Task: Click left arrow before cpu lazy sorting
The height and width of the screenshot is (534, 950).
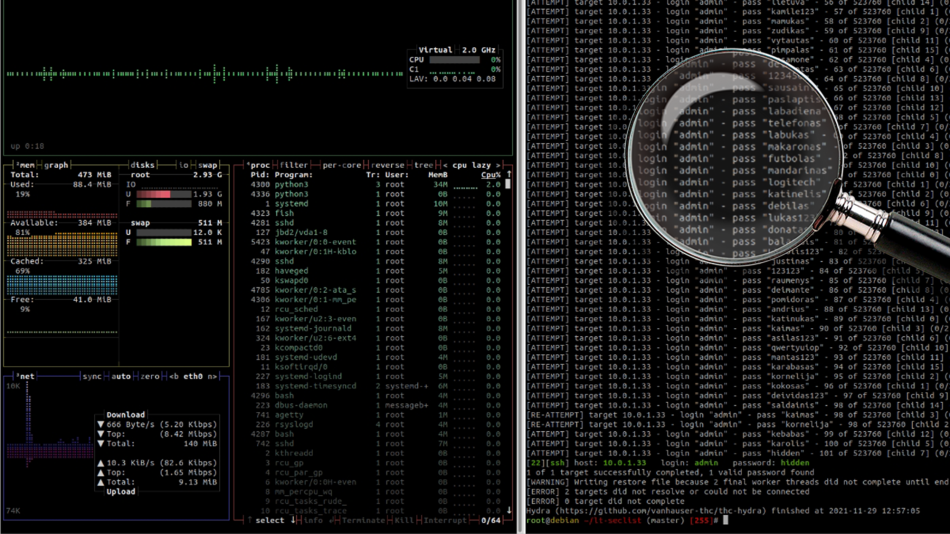Action: [447, 165]
